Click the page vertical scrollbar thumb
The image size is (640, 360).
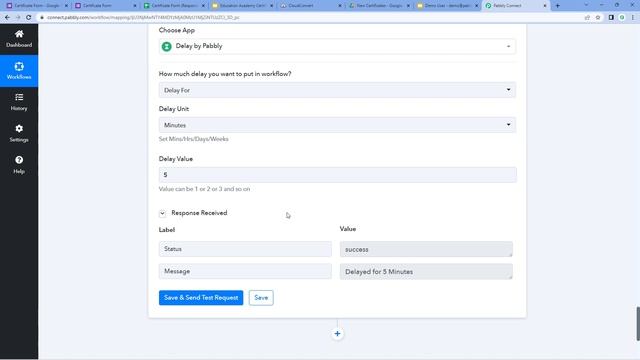638,323
